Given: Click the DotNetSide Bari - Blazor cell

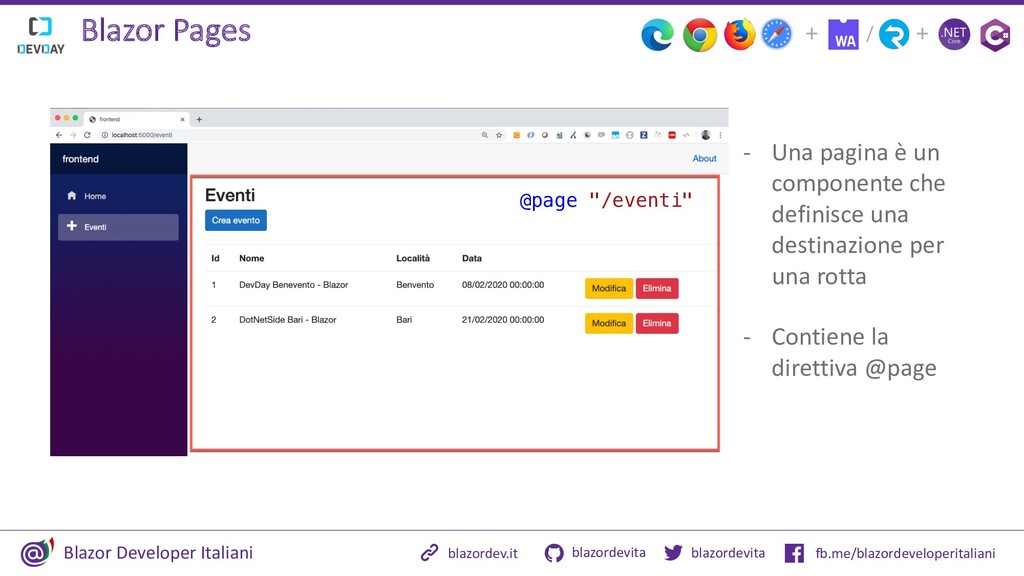Looking at the screenshot, I should pyautogui.click(x=287, y=320).
